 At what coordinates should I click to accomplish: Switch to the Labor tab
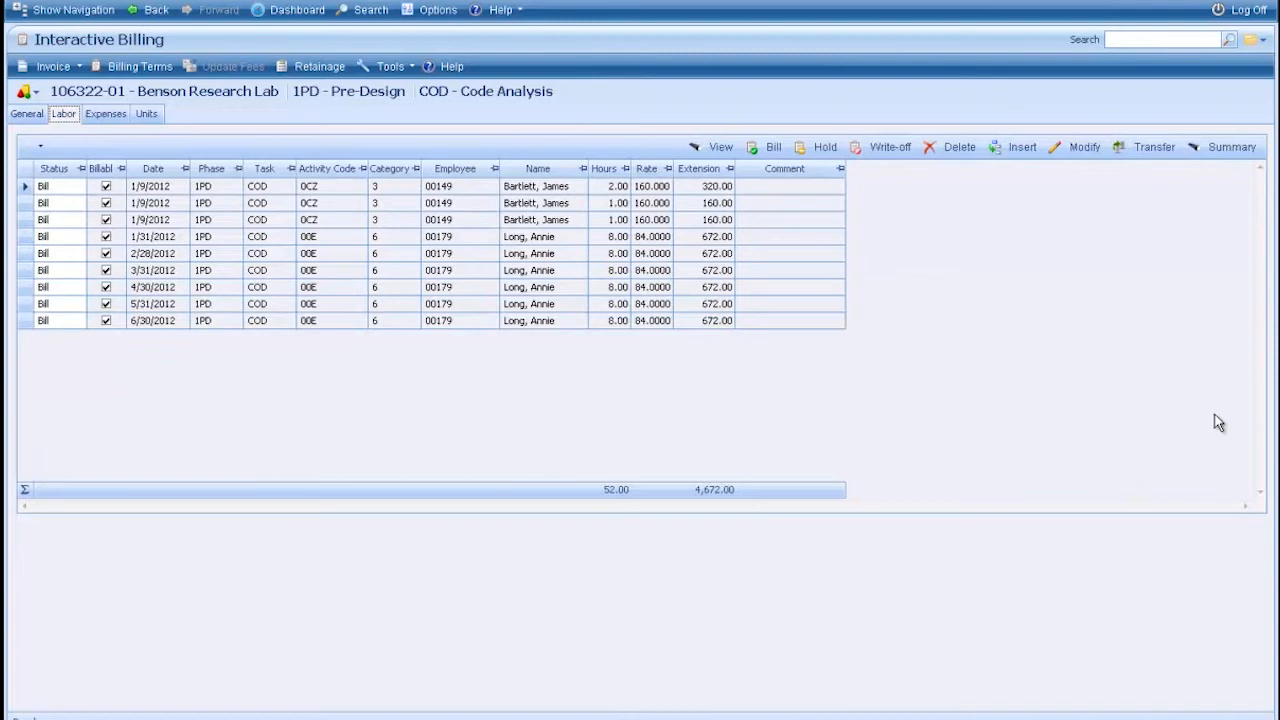[64, 114]
